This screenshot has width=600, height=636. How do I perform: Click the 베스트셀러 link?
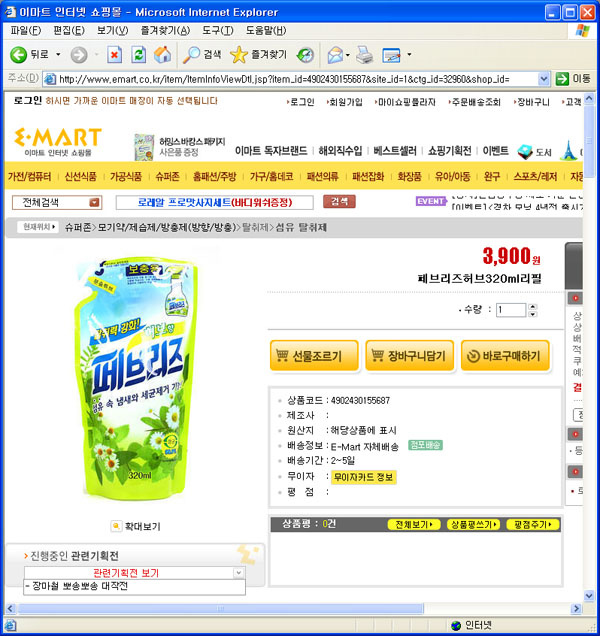[395, 151]
